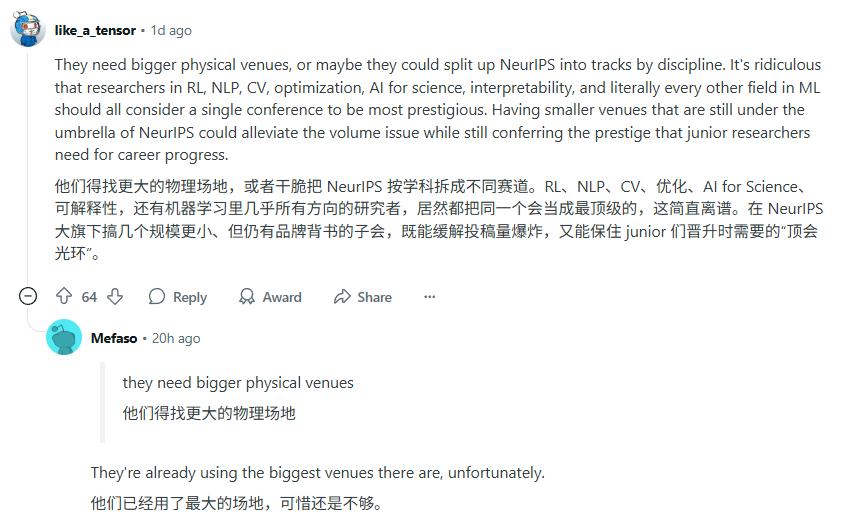Click the quoted 'they need bigger physical venues' text
The image size is (848, 525).
click(x=238, y=383)
